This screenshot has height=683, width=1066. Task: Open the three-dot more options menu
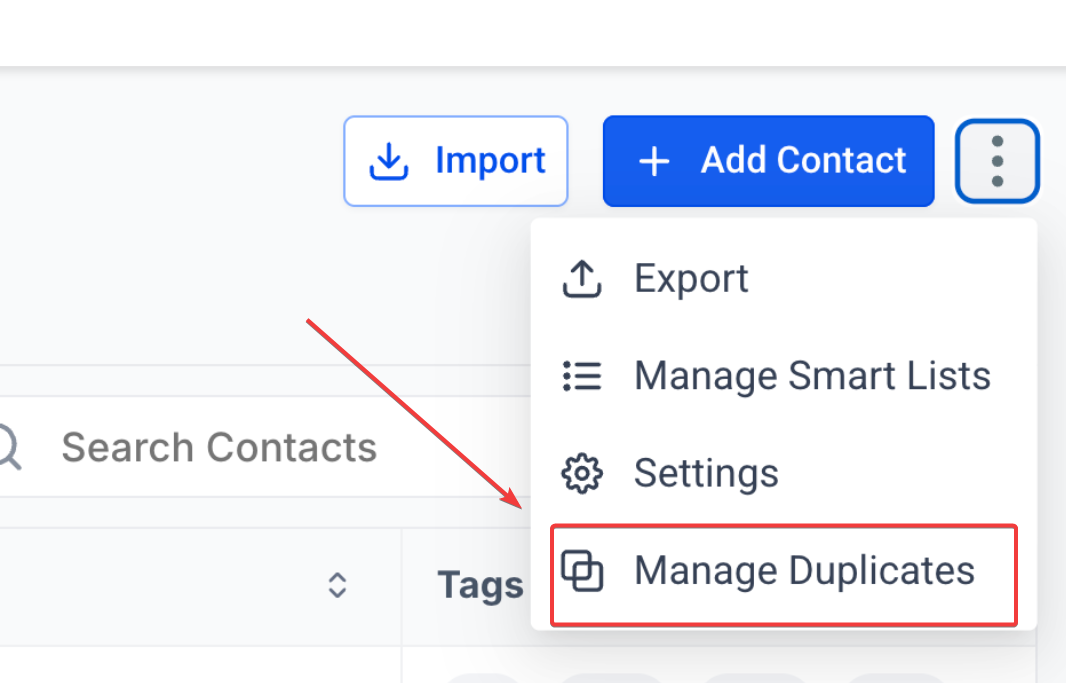point(997,161)
